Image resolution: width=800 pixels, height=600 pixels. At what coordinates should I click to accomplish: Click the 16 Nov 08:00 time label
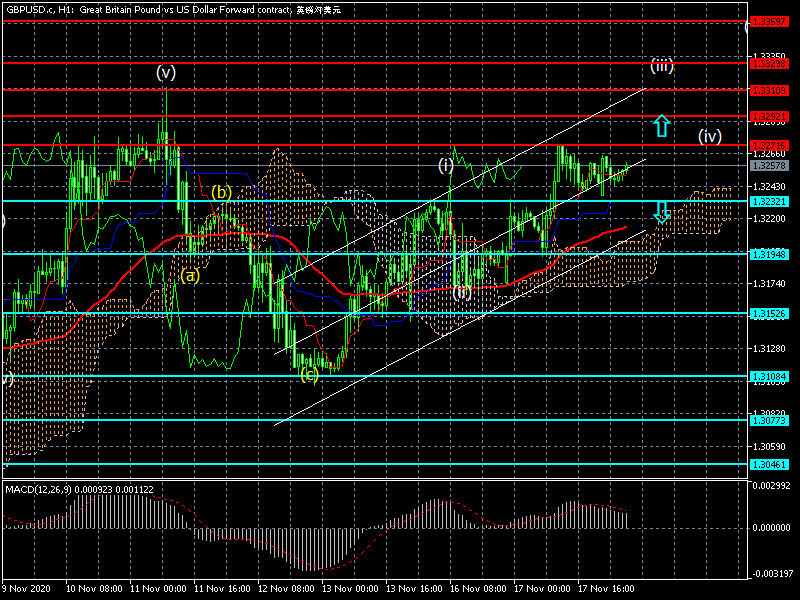(x=478, y=588)
